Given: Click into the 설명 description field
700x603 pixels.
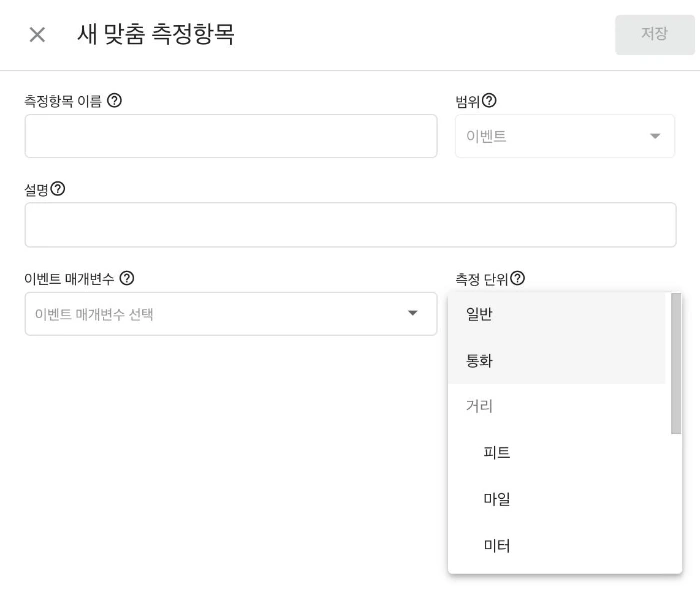Looking at the screenshot, I should click(350, 225).
